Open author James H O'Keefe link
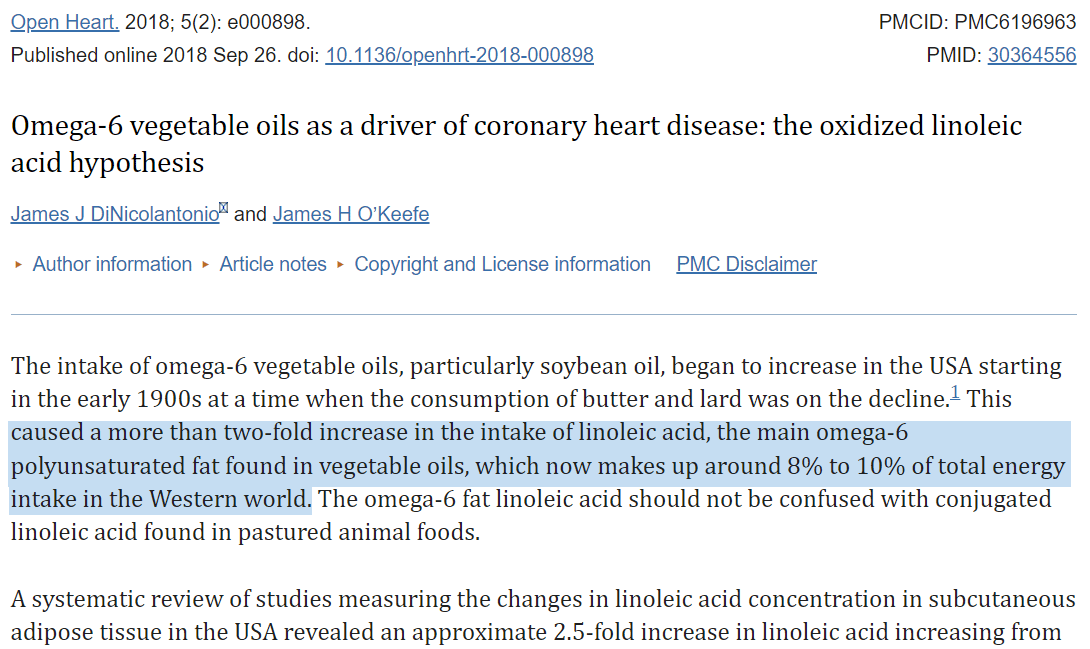Screen dimensions: 1090x649 point(350,214)
